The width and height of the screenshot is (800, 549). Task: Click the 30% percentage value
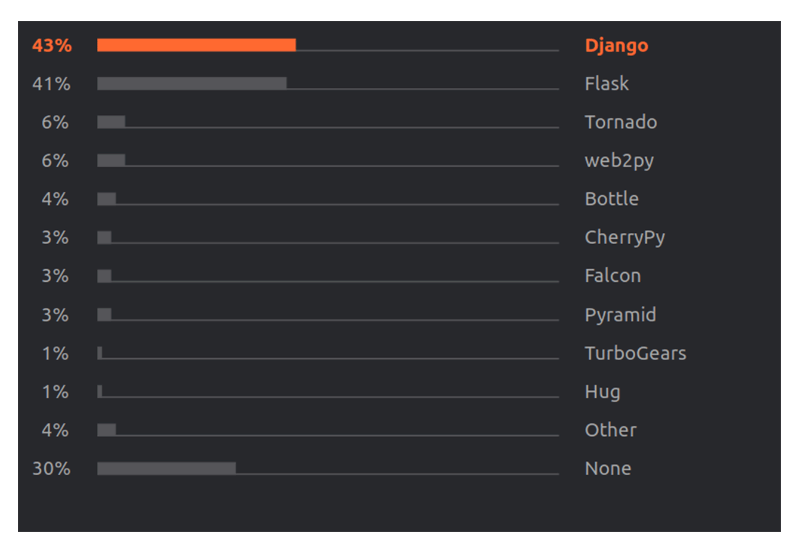(x=52, y=468)
